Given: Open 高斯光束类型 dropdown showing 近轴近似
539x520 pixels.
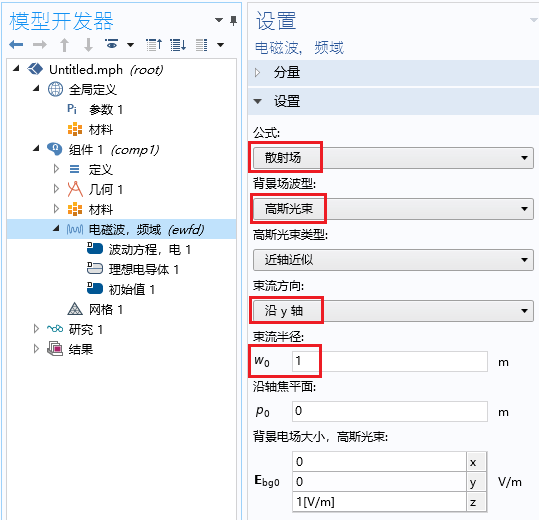Looking at the screenshot, I should (x=393, y=260).
